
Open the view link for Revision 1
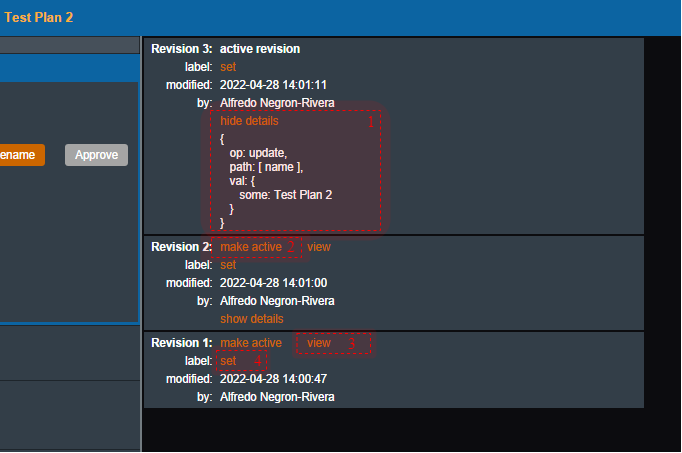coord(319,343)
